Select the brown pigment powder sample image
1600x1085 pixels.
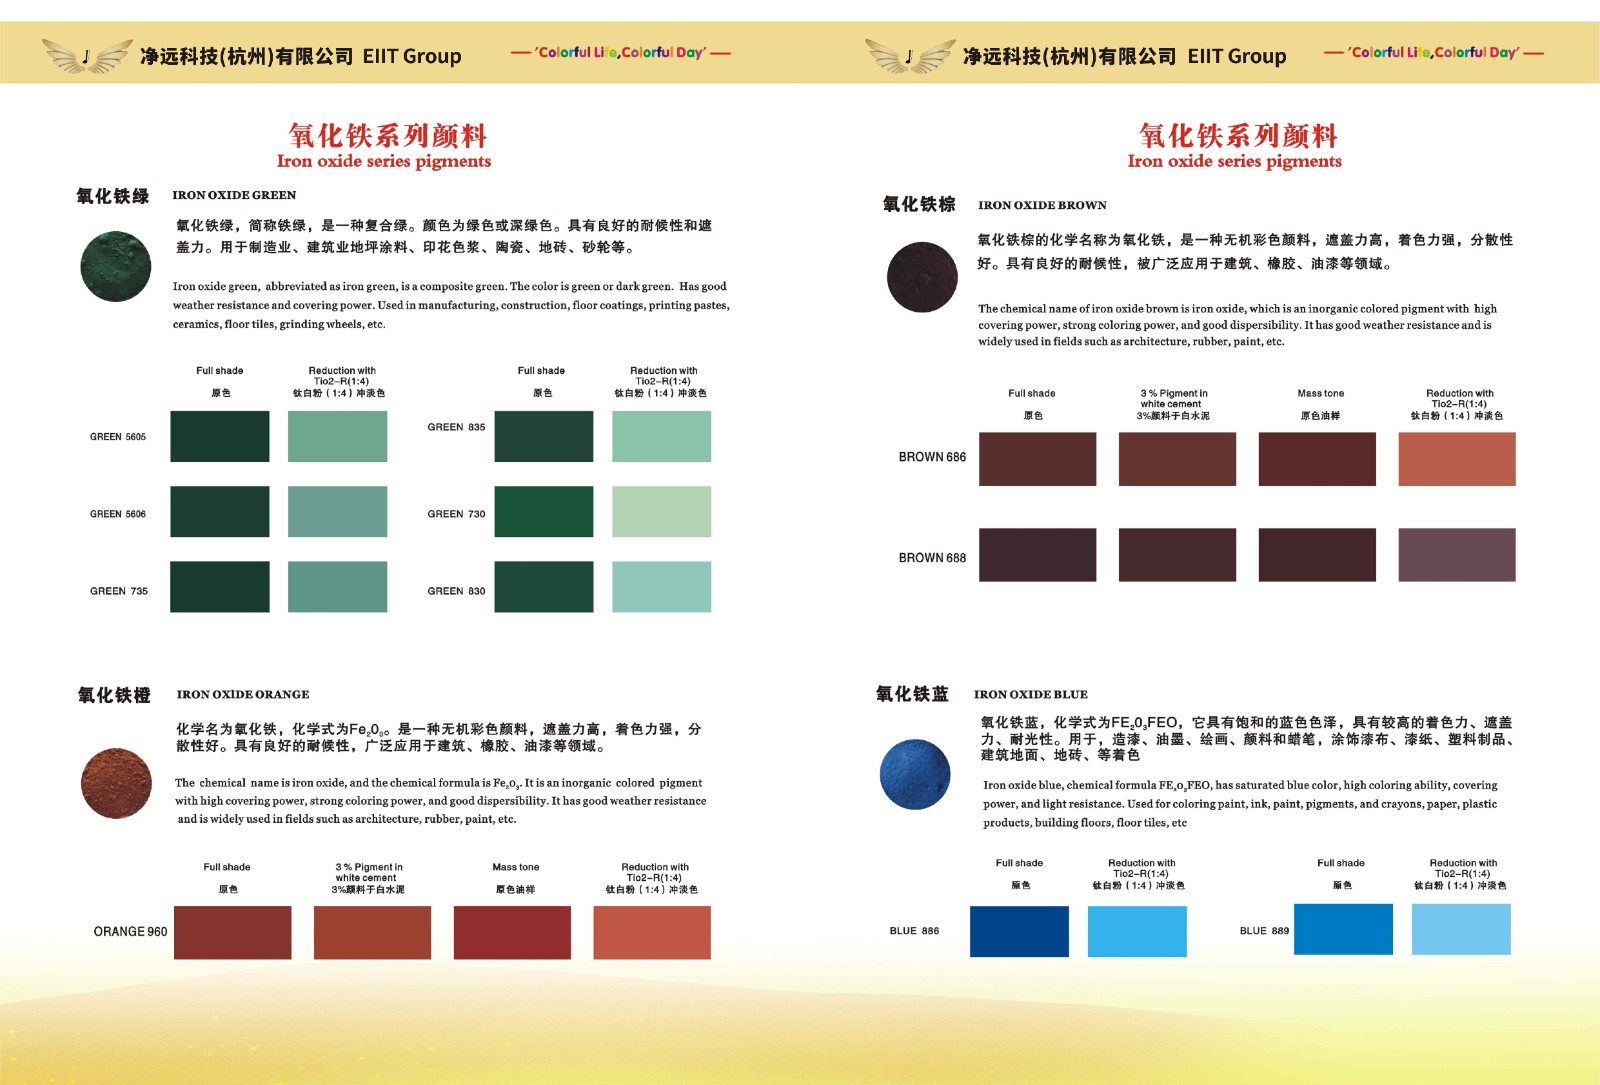[922, 277]
